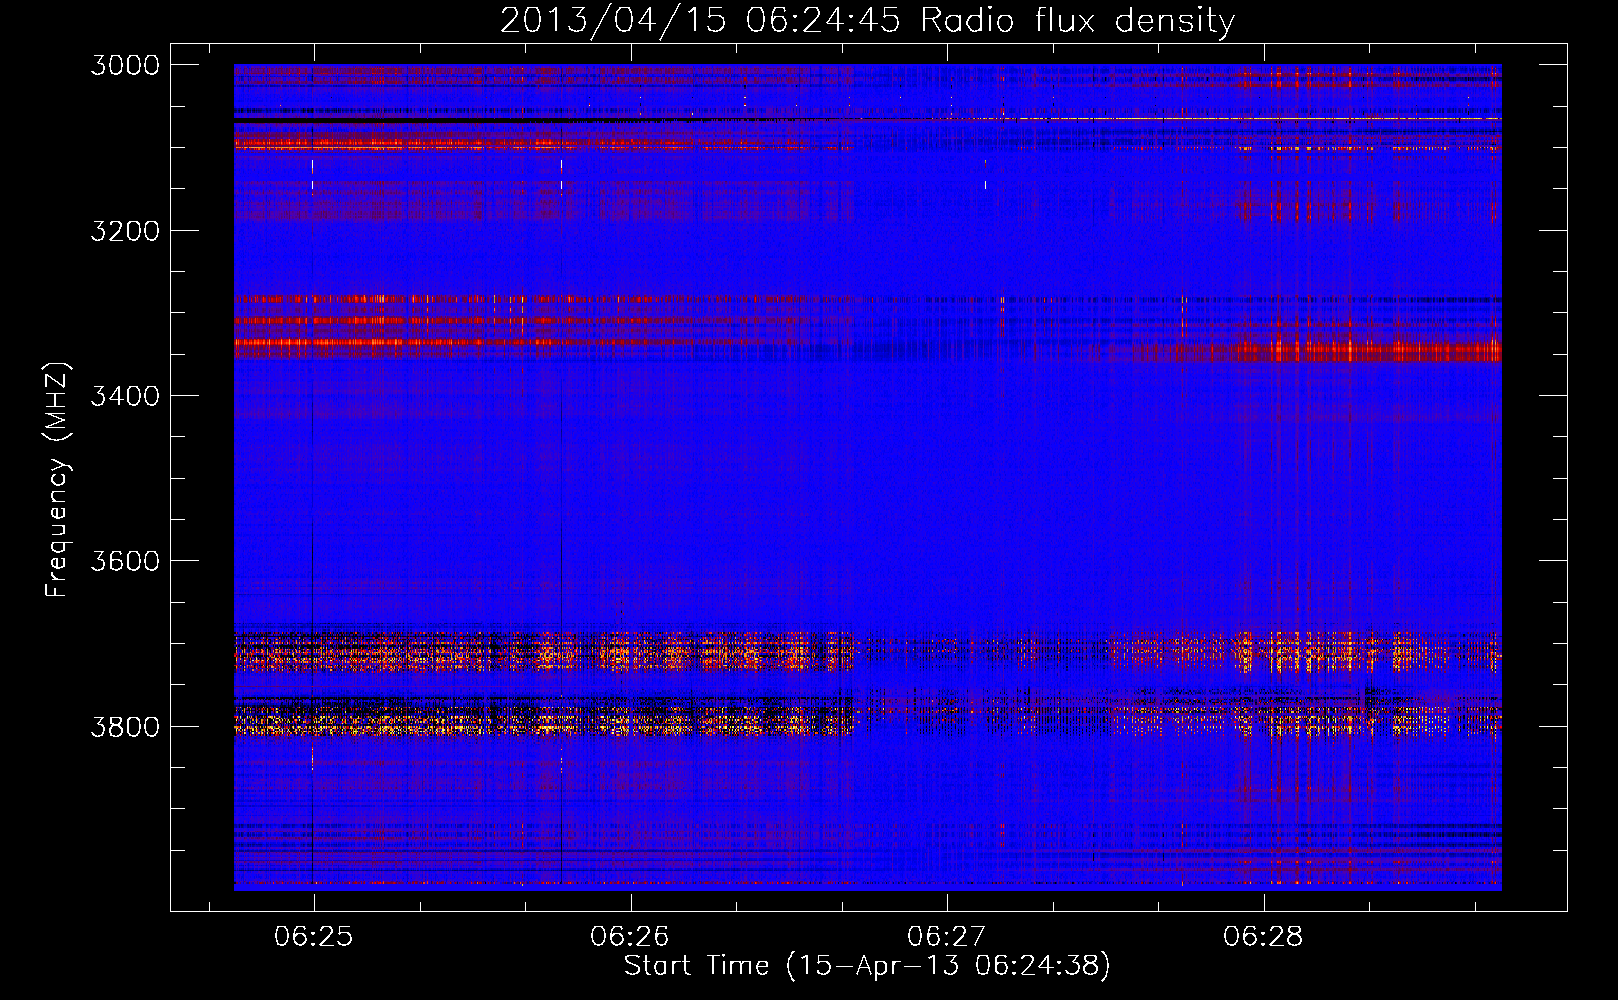Screen dimensions: 1618x1000
Task: Click the 06:28 time axis label
Action: 1263,937
